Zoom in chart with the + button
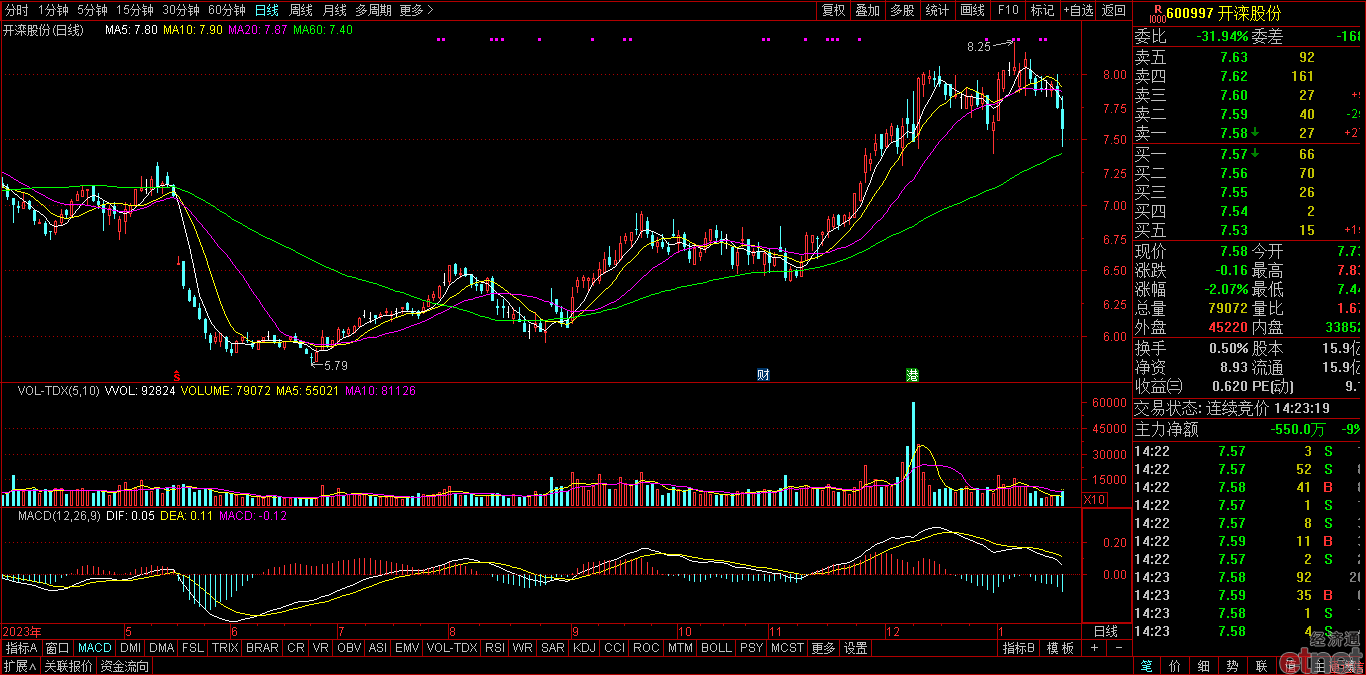1366x675 pixels. pyautogui.click(x=1094, y=648)
